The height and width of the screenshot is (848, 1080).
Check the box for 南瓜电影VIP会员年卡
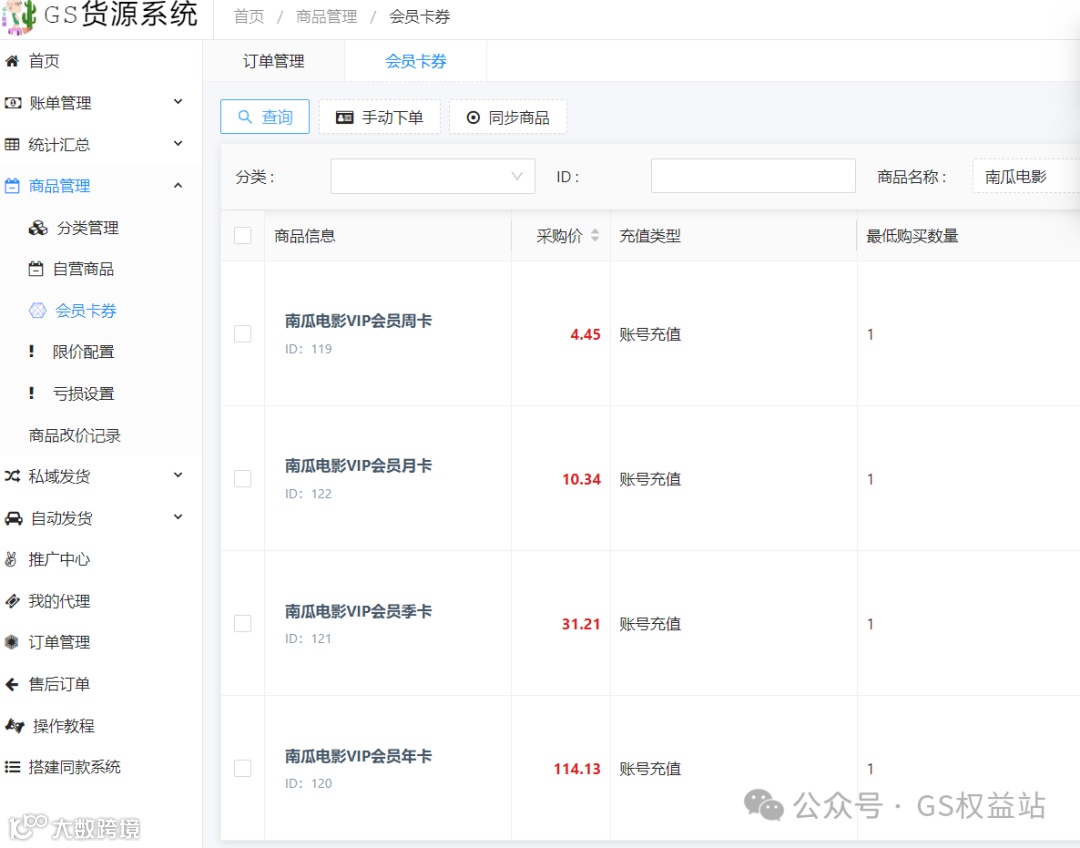pyautogui.click(x=242, y=768)
